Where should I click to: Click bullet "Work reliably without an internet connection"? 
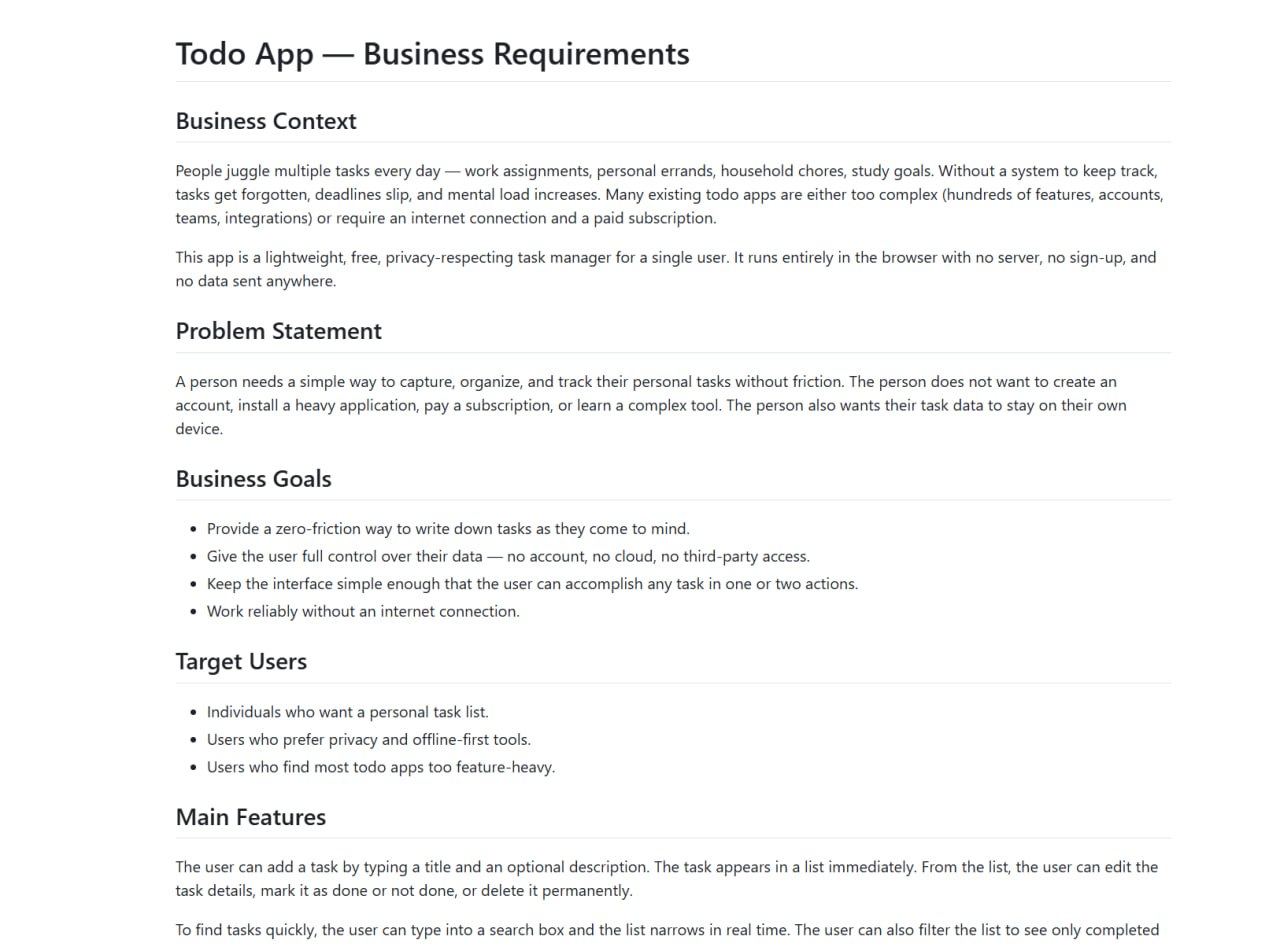(363, 611)
